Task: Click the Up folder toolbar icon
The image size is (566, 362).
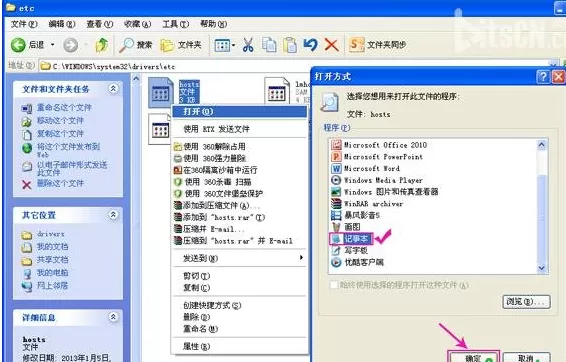Action: (x=101, y=45)
